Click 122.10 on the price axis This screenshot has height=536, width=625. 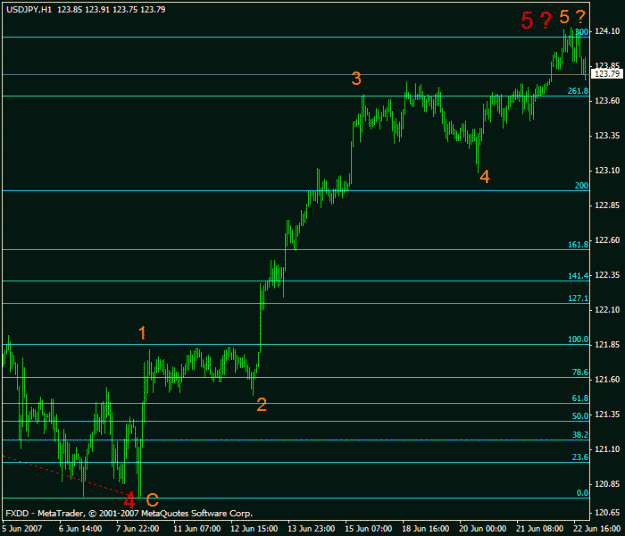coord(607,310)
